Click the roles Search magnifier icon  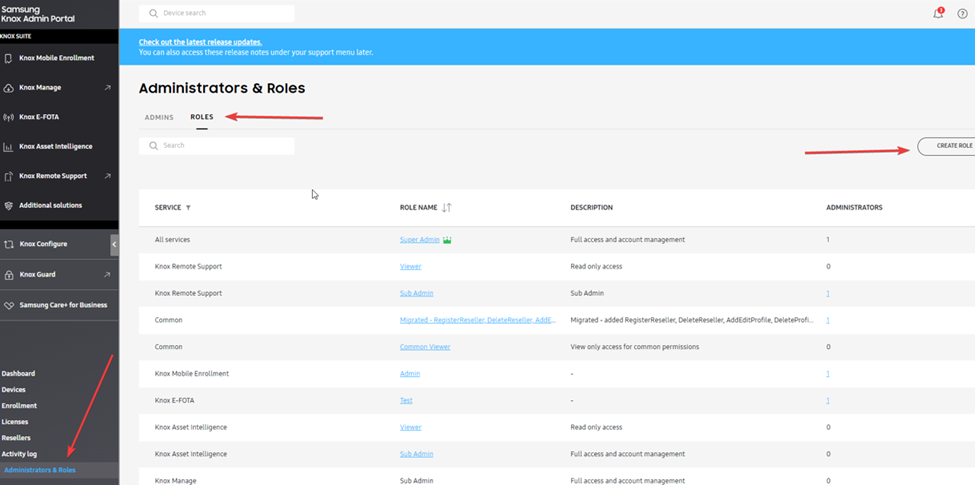(x=154, y=146)
